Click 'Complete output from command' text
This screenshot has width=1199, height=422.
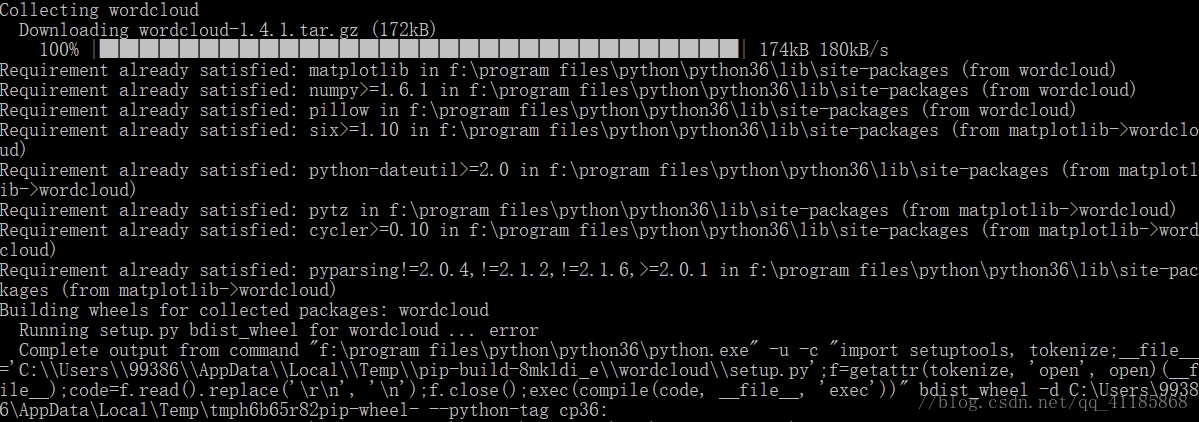point(159,350)
